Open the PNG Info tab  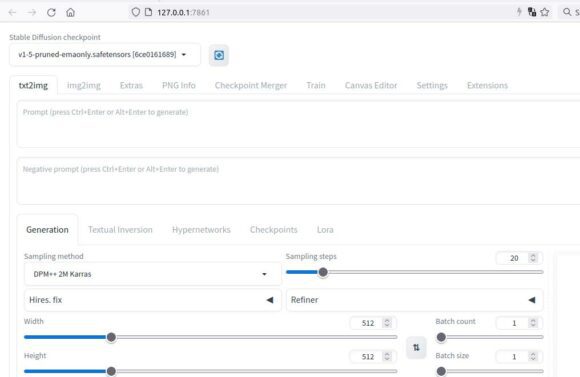(179, 85)
